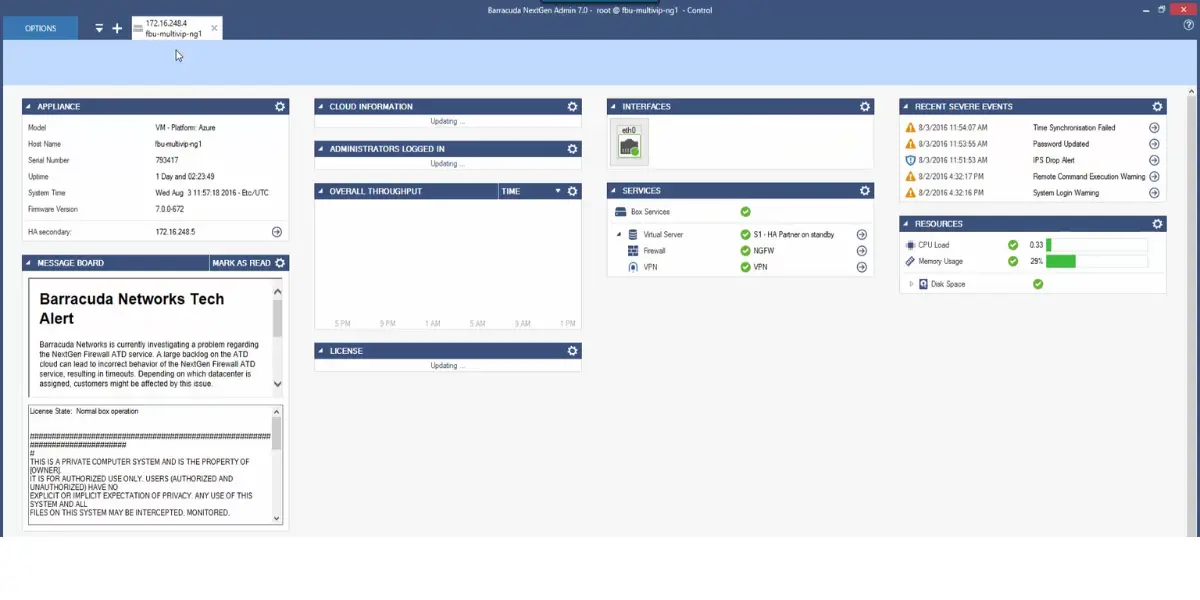Collapse the Message Board panel
Viewport: 1200px width, 600px height.
click(29, 263)
